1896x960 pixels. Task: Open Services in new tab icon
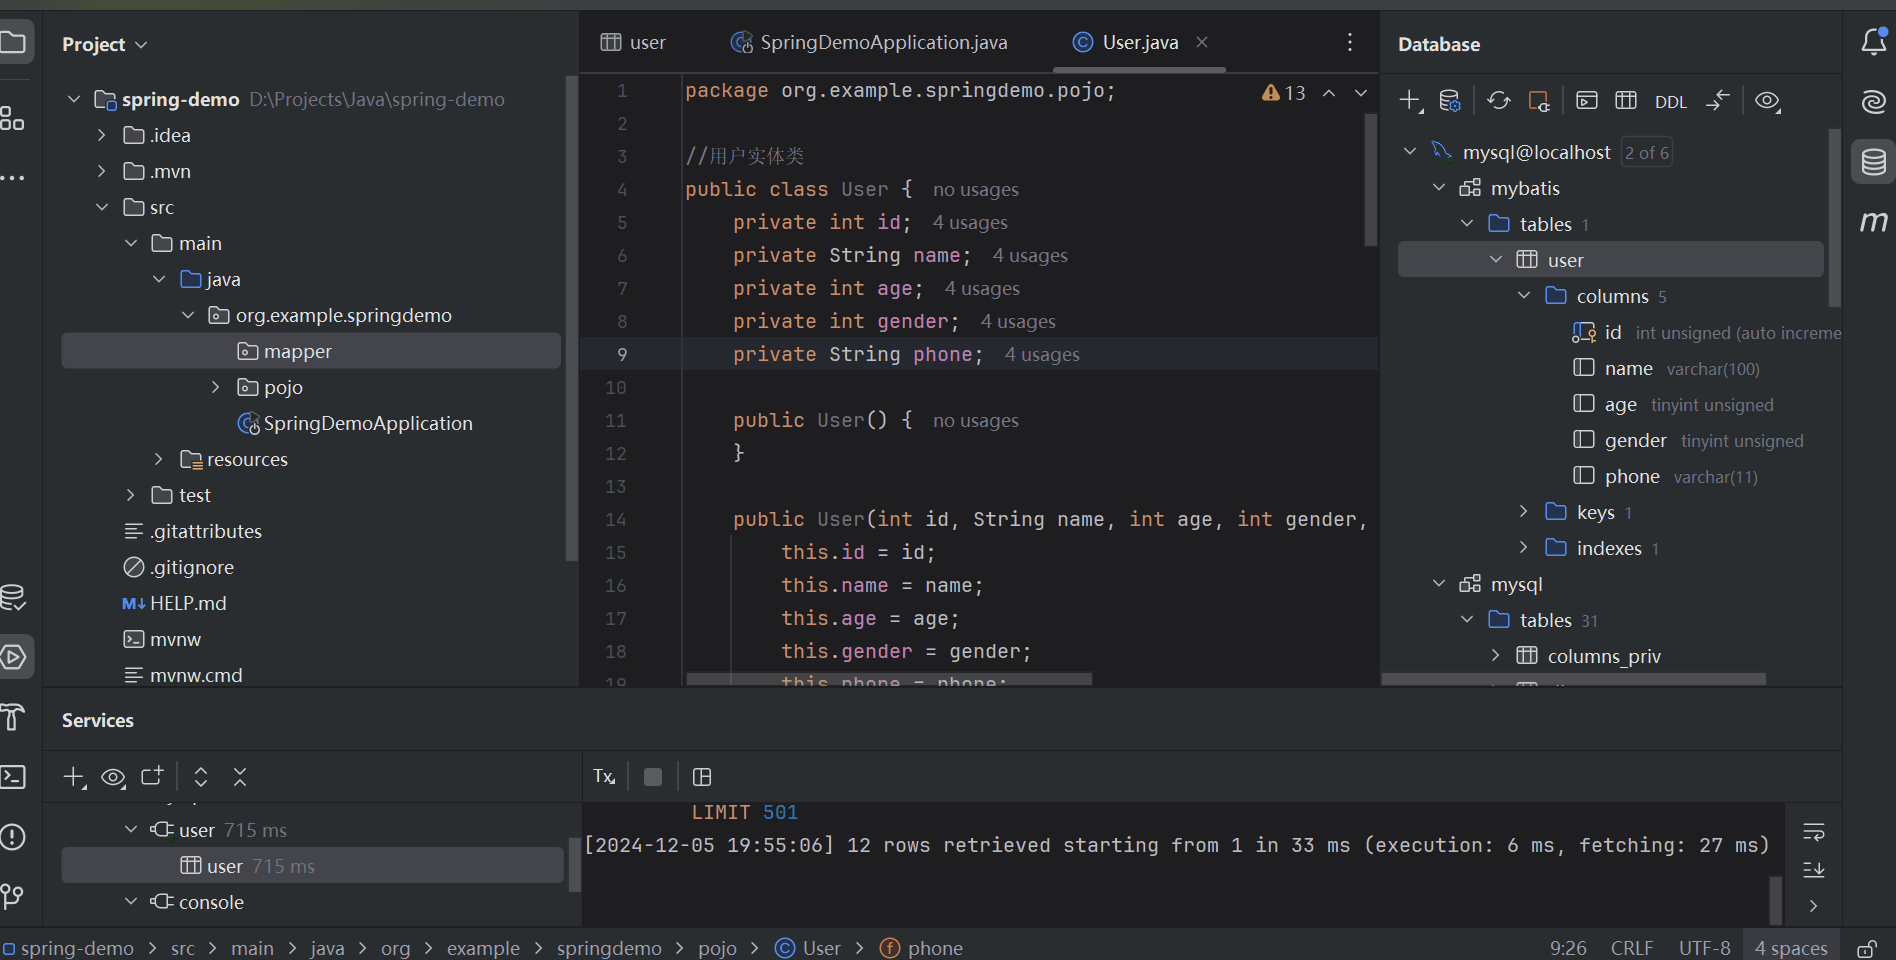coord(152,776)
